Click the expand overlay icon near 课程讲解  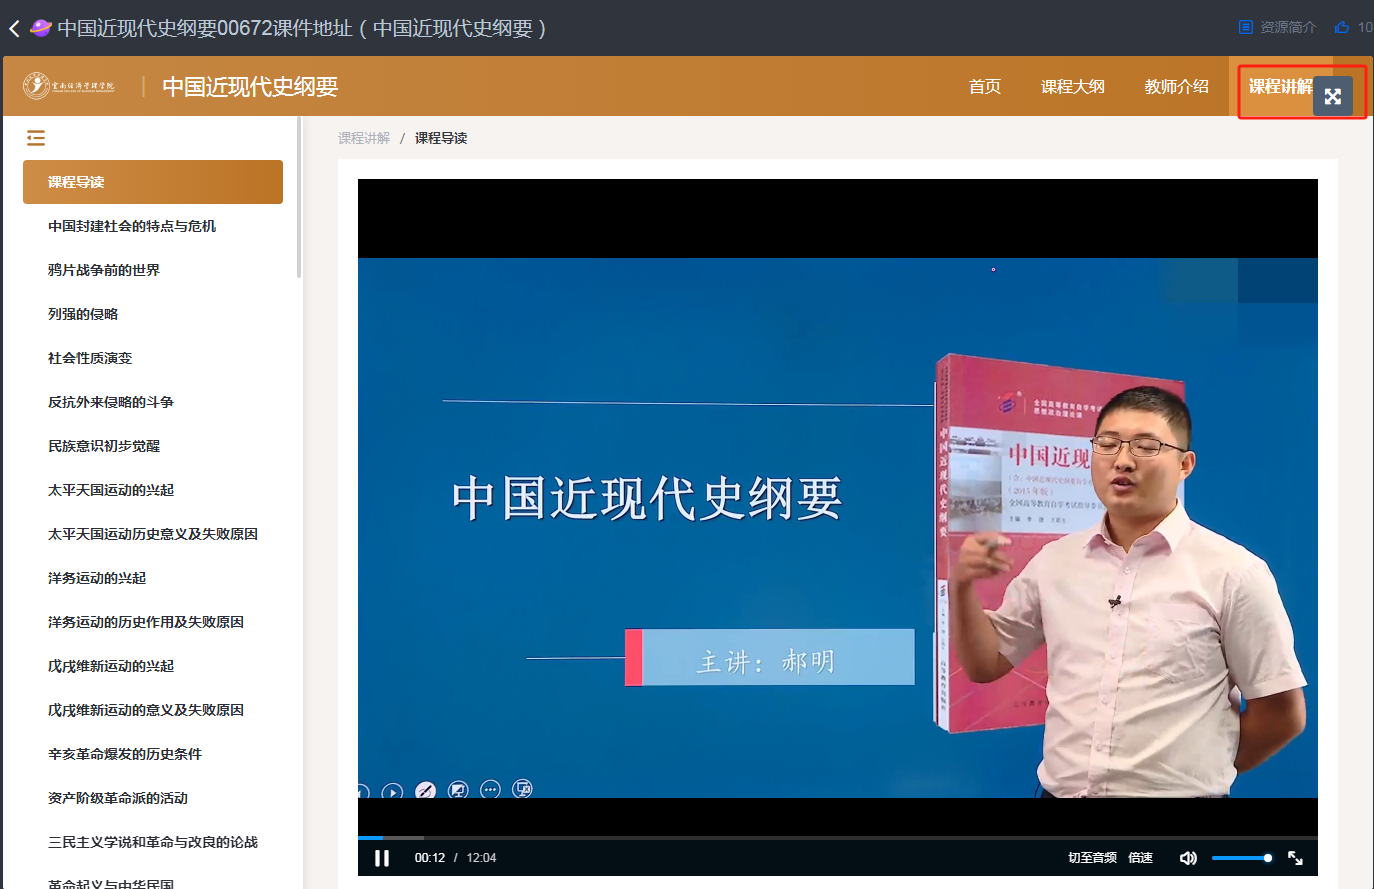click(1333, 96)
